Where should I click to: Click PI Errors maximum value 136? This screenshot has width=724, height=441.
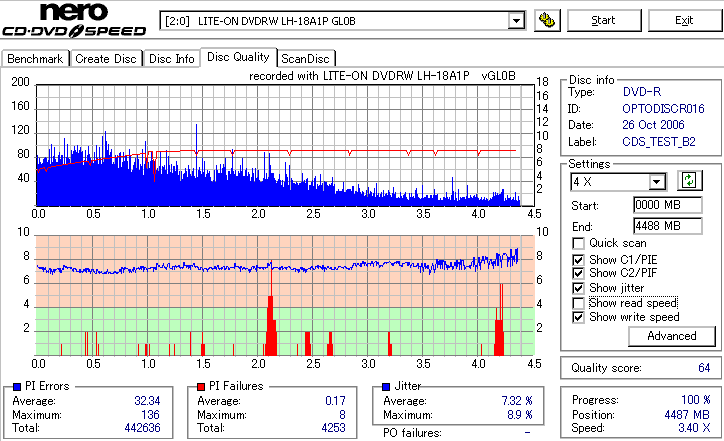coord(151,415)
